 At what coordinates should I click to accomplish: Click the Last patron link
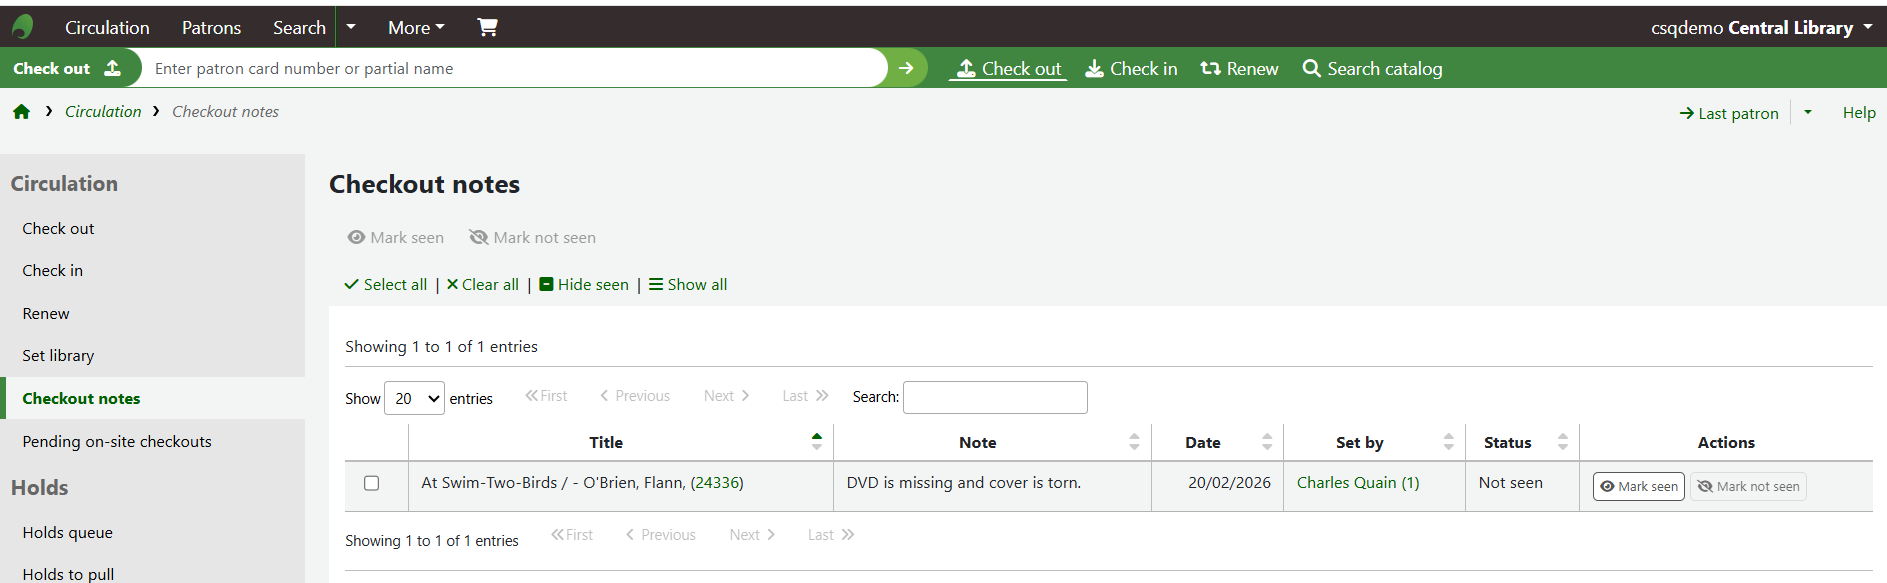coord(1729,113)
